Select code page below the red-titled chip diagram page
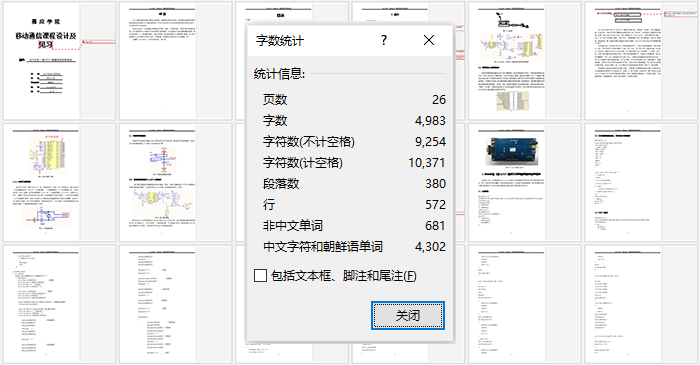Viewport: 700px width, 365px height. (59, 304)
